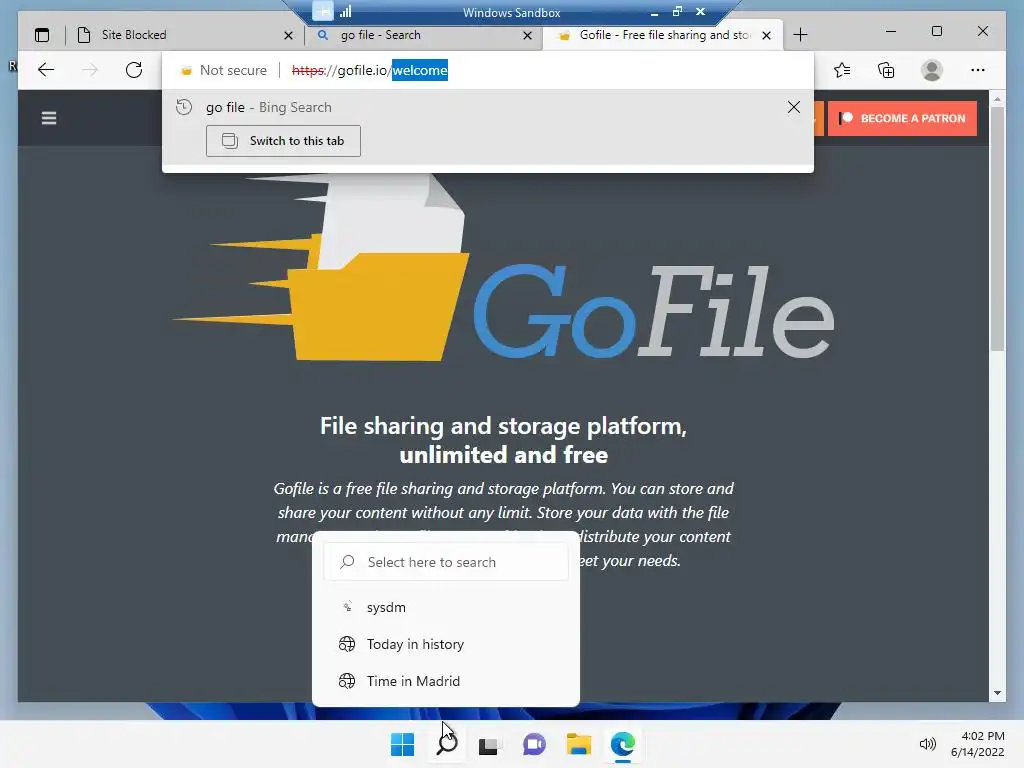Open the volume speaker tray icon
1024x768 pixels.
pyautogui.click(x=927, y=744)
